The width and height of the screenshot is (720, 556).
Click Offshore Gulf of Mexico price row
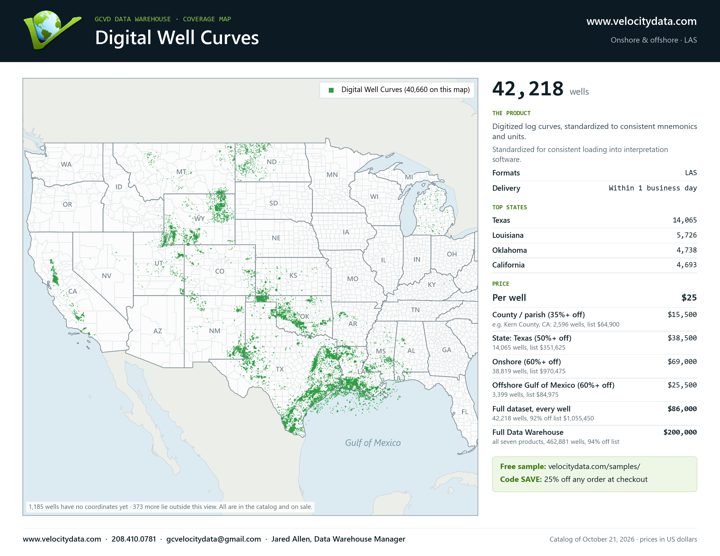(x=594, y=389)
